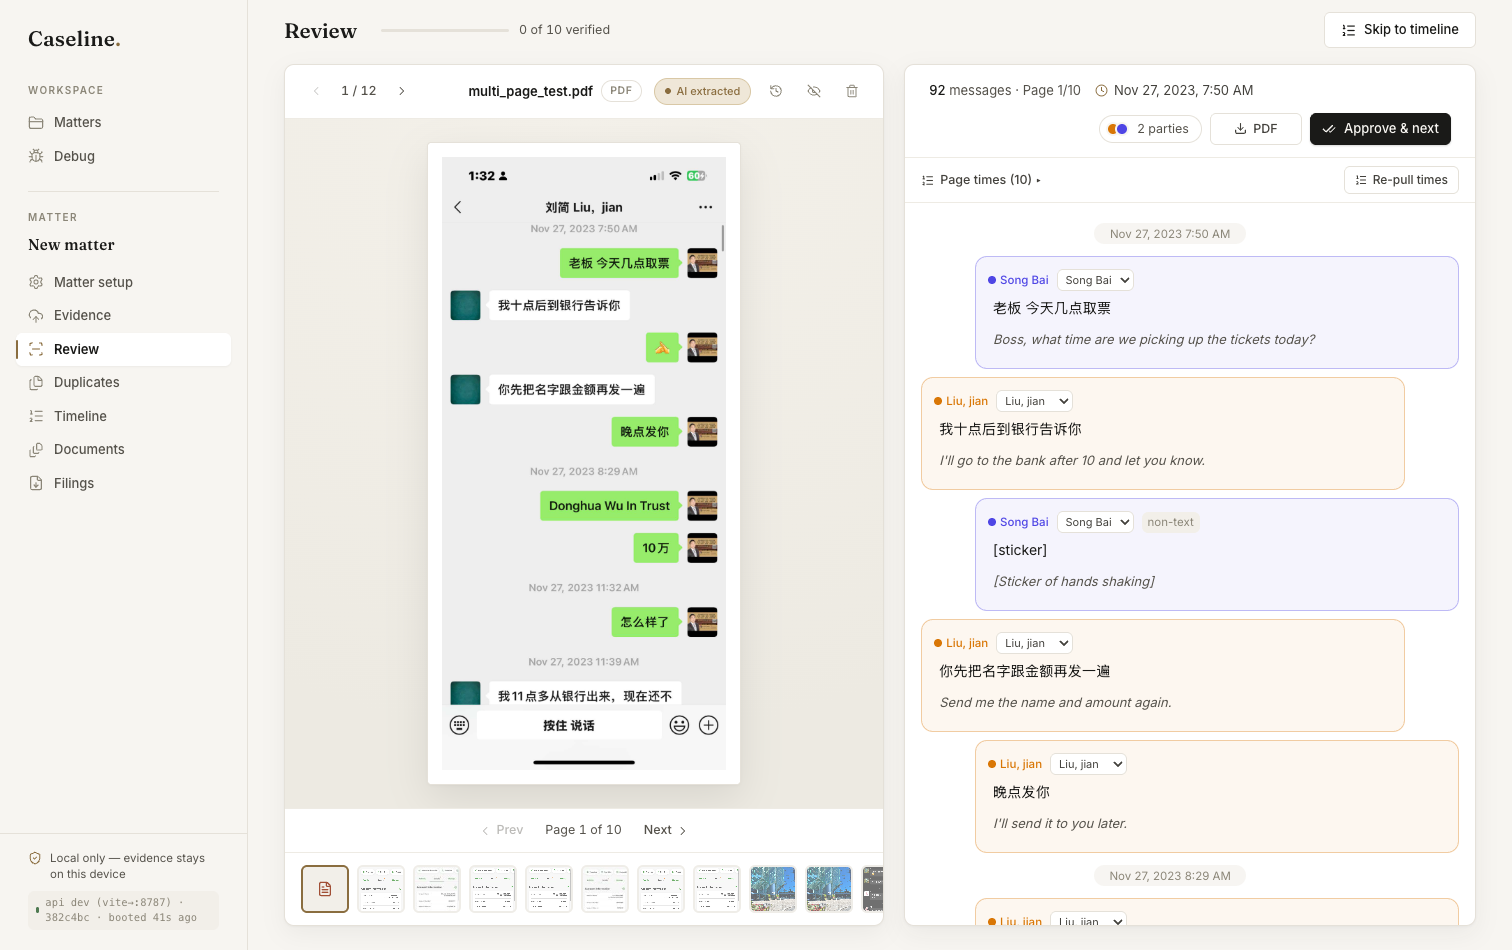Image resolution: width=1512 pixels, height=950 pixels.
Task: Select the Review sidebar item
Action: tap(124, 349)
